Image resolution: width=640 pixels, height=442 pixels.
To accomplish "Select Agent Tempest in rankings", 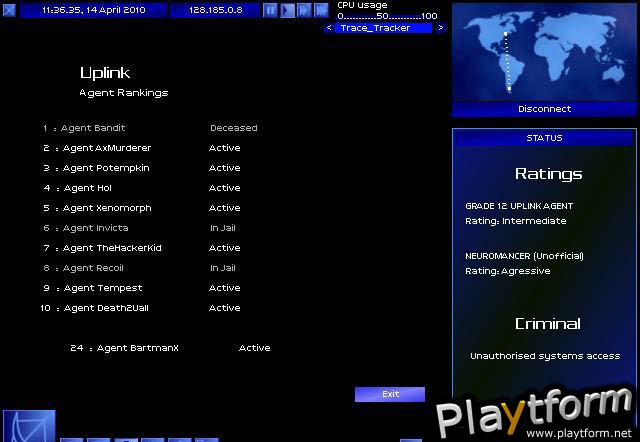I will (103, 288).
